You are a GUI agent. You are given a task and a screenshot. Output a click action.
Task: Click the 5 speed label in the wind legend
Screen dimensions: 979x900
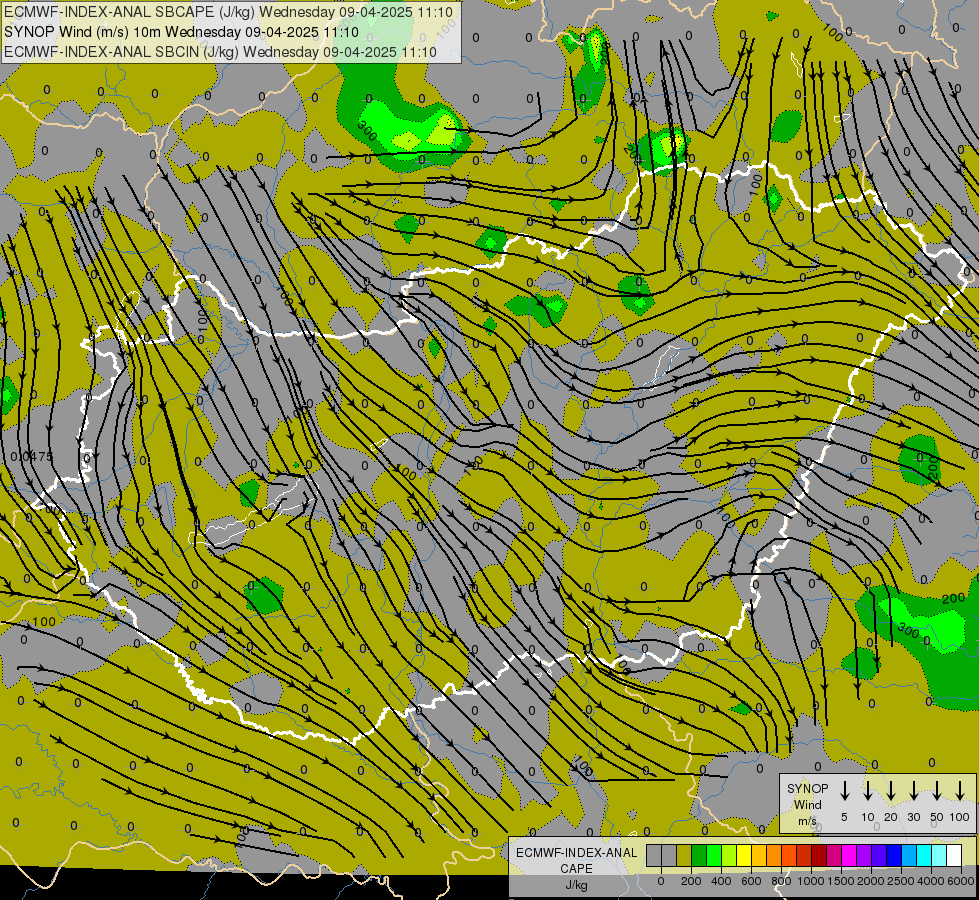click(x=844, y=817)
